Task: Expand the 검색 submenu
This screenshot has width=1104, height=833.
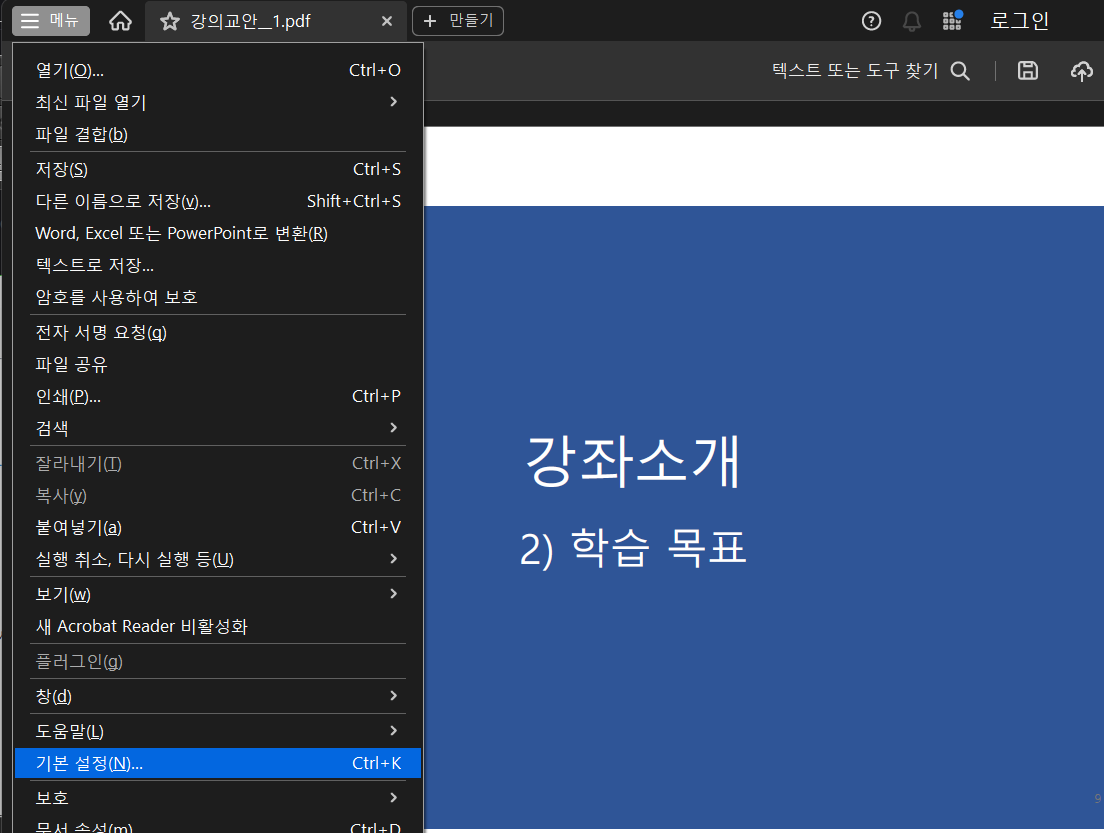Action: (x=218, y=428)
